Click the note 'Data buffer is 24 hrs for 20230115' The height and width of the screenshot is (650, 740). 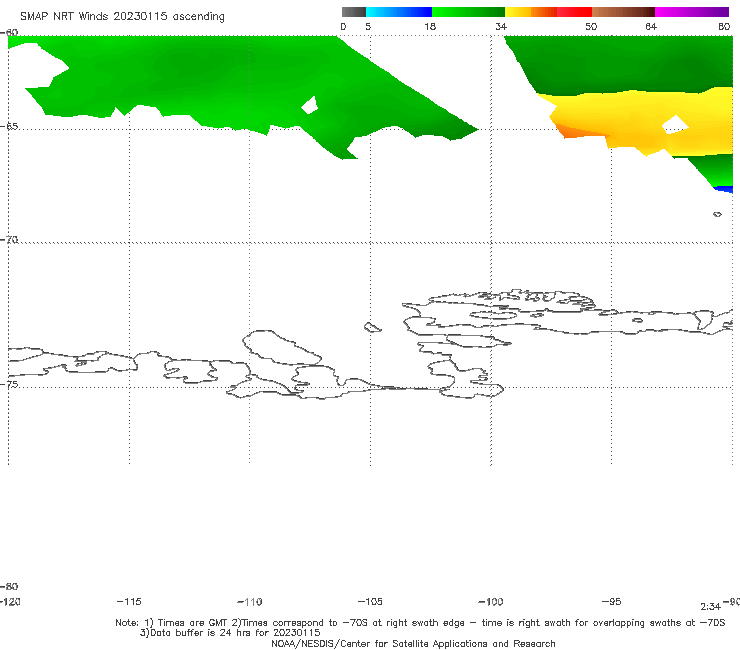tap(230, 633)
